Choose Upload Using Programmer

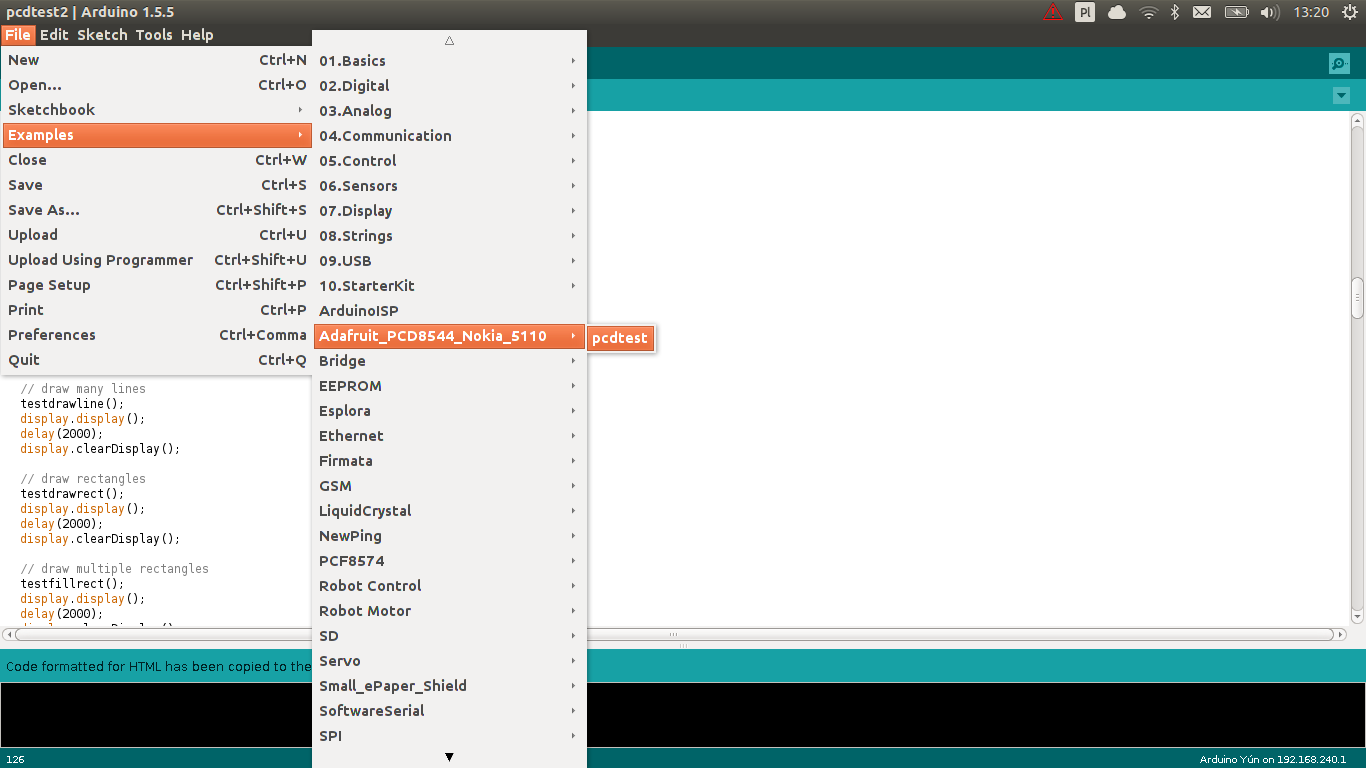click(x=157, y=260)
